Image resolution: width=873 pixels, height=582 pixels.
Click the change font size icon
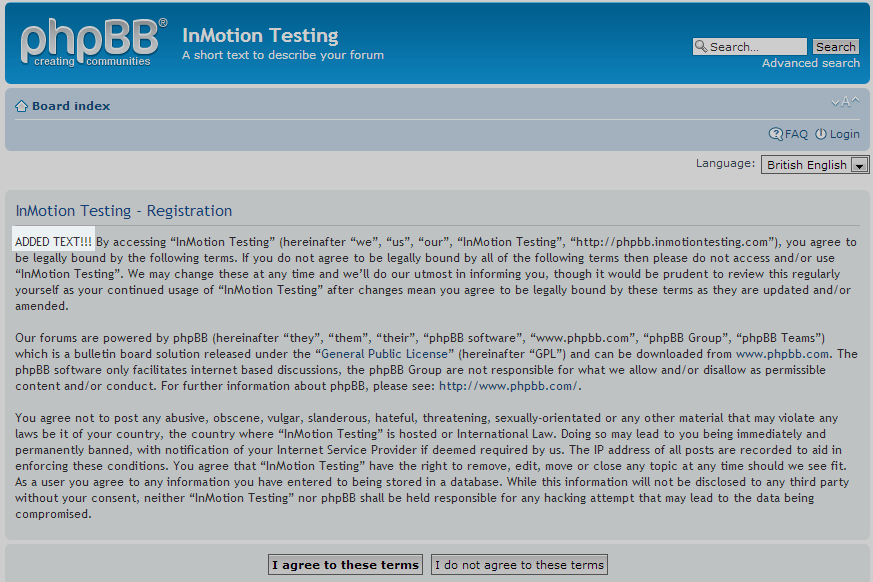pos(845,102)
